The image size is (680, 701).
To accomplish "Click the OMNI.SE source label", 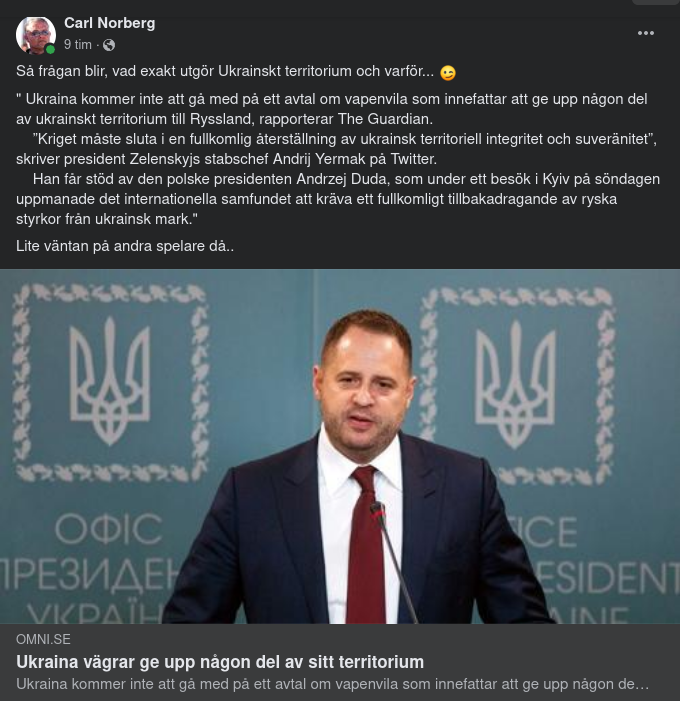I will click(43, 639).
